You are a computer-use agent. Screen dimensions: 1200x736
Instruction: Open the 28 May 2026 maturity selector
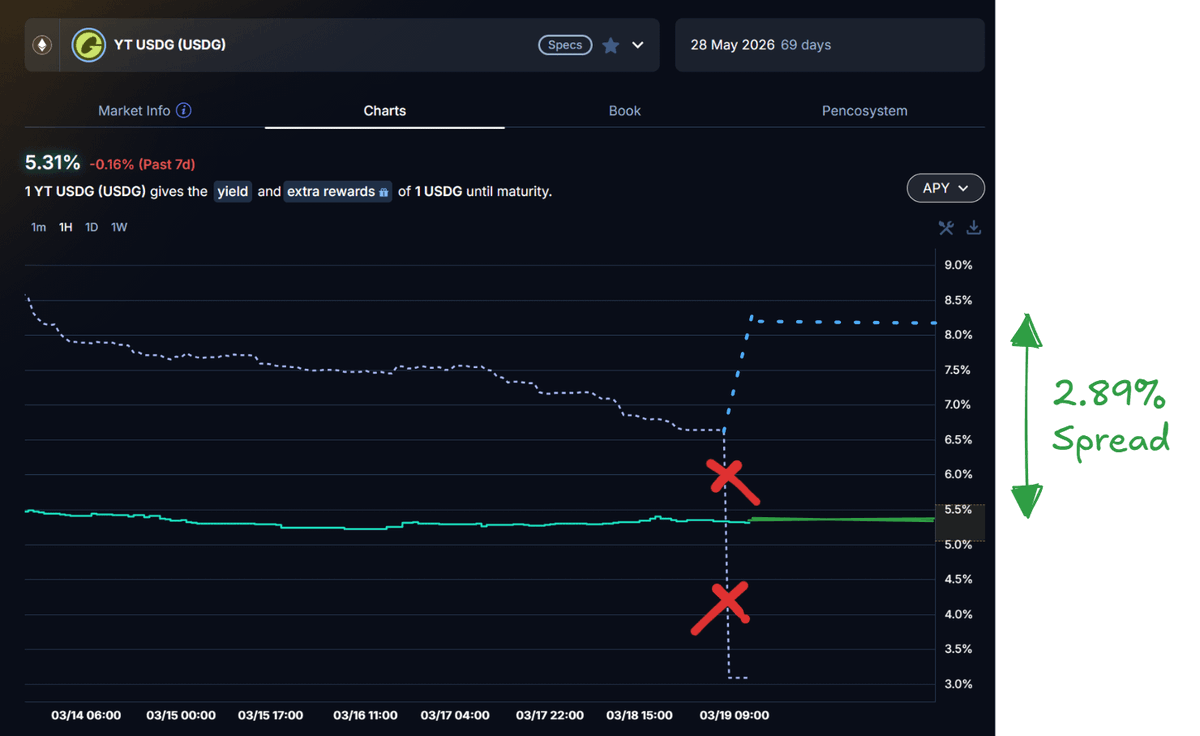(830, 45)
